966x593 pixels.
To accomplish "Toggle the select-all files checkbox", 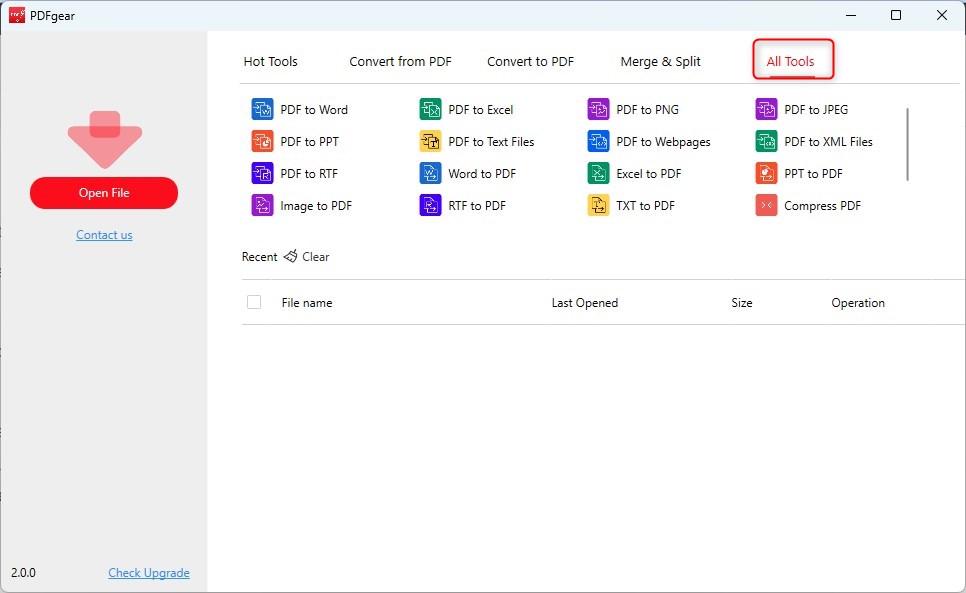I will tap(254, 302).
